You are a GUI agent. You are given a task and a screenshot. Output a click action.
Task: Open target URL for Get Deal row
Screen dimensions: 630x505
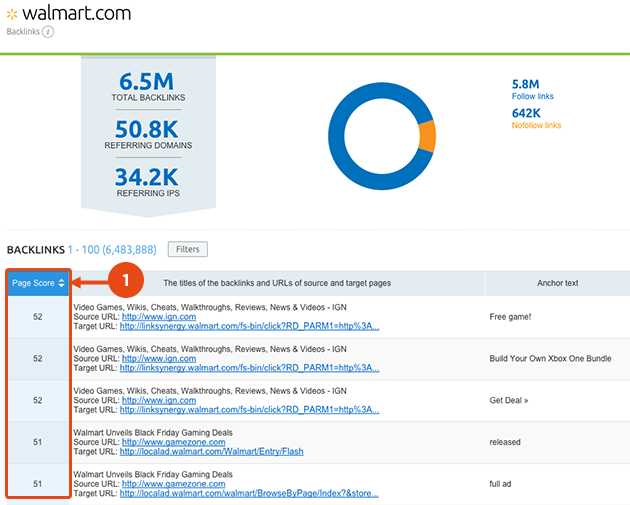250,410
